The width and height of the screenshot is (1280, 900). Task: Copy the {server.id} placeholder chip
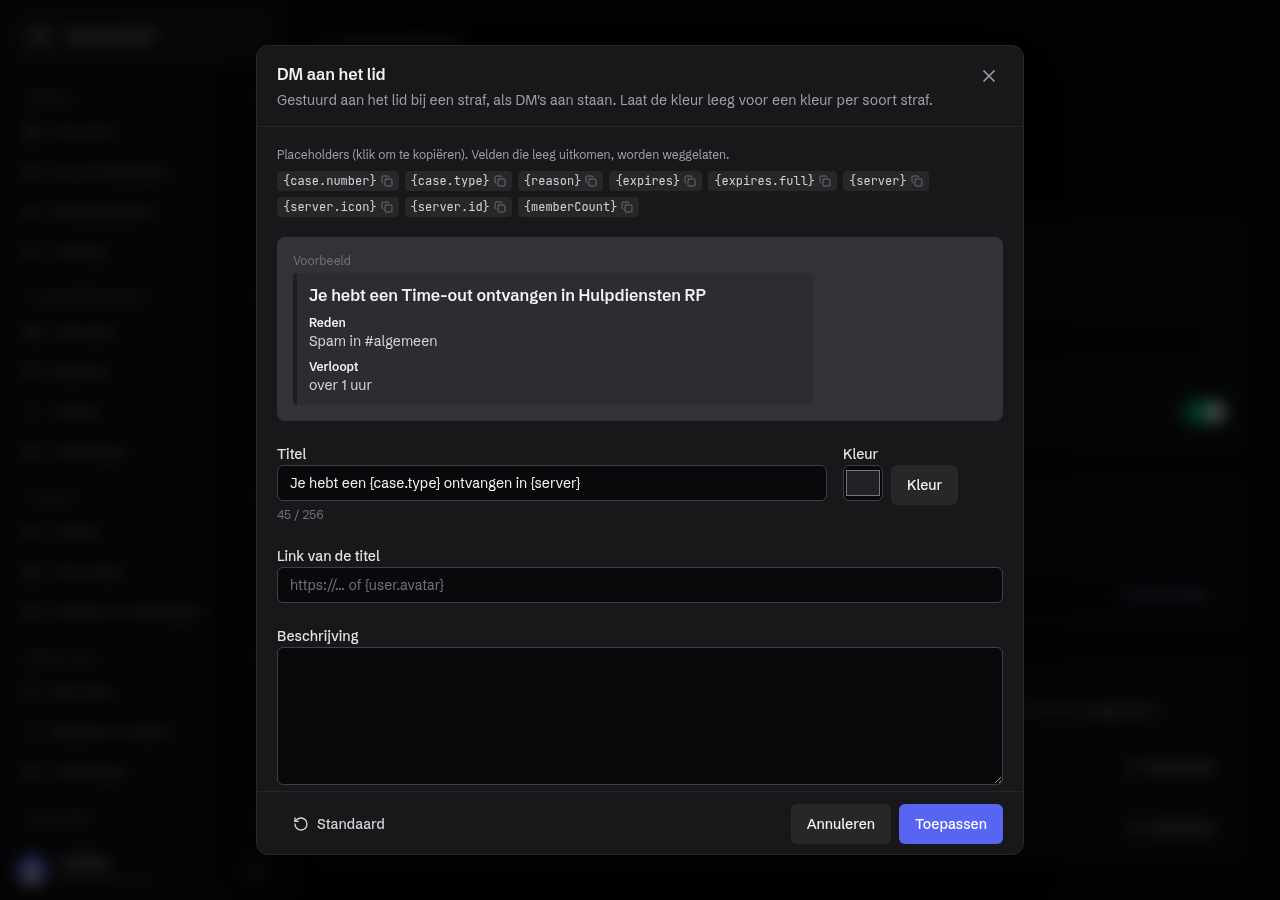coord(458,207)
